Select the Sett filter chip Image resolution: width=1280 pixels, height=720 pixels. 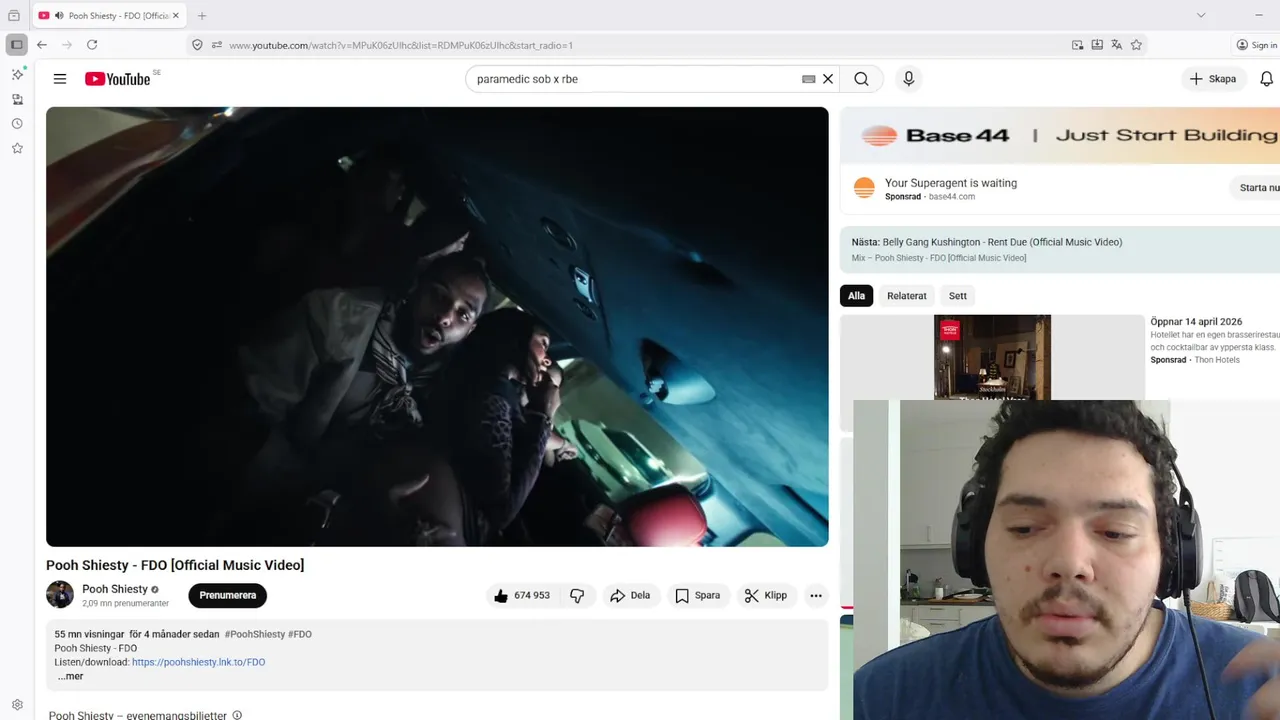tap(958, 296)
